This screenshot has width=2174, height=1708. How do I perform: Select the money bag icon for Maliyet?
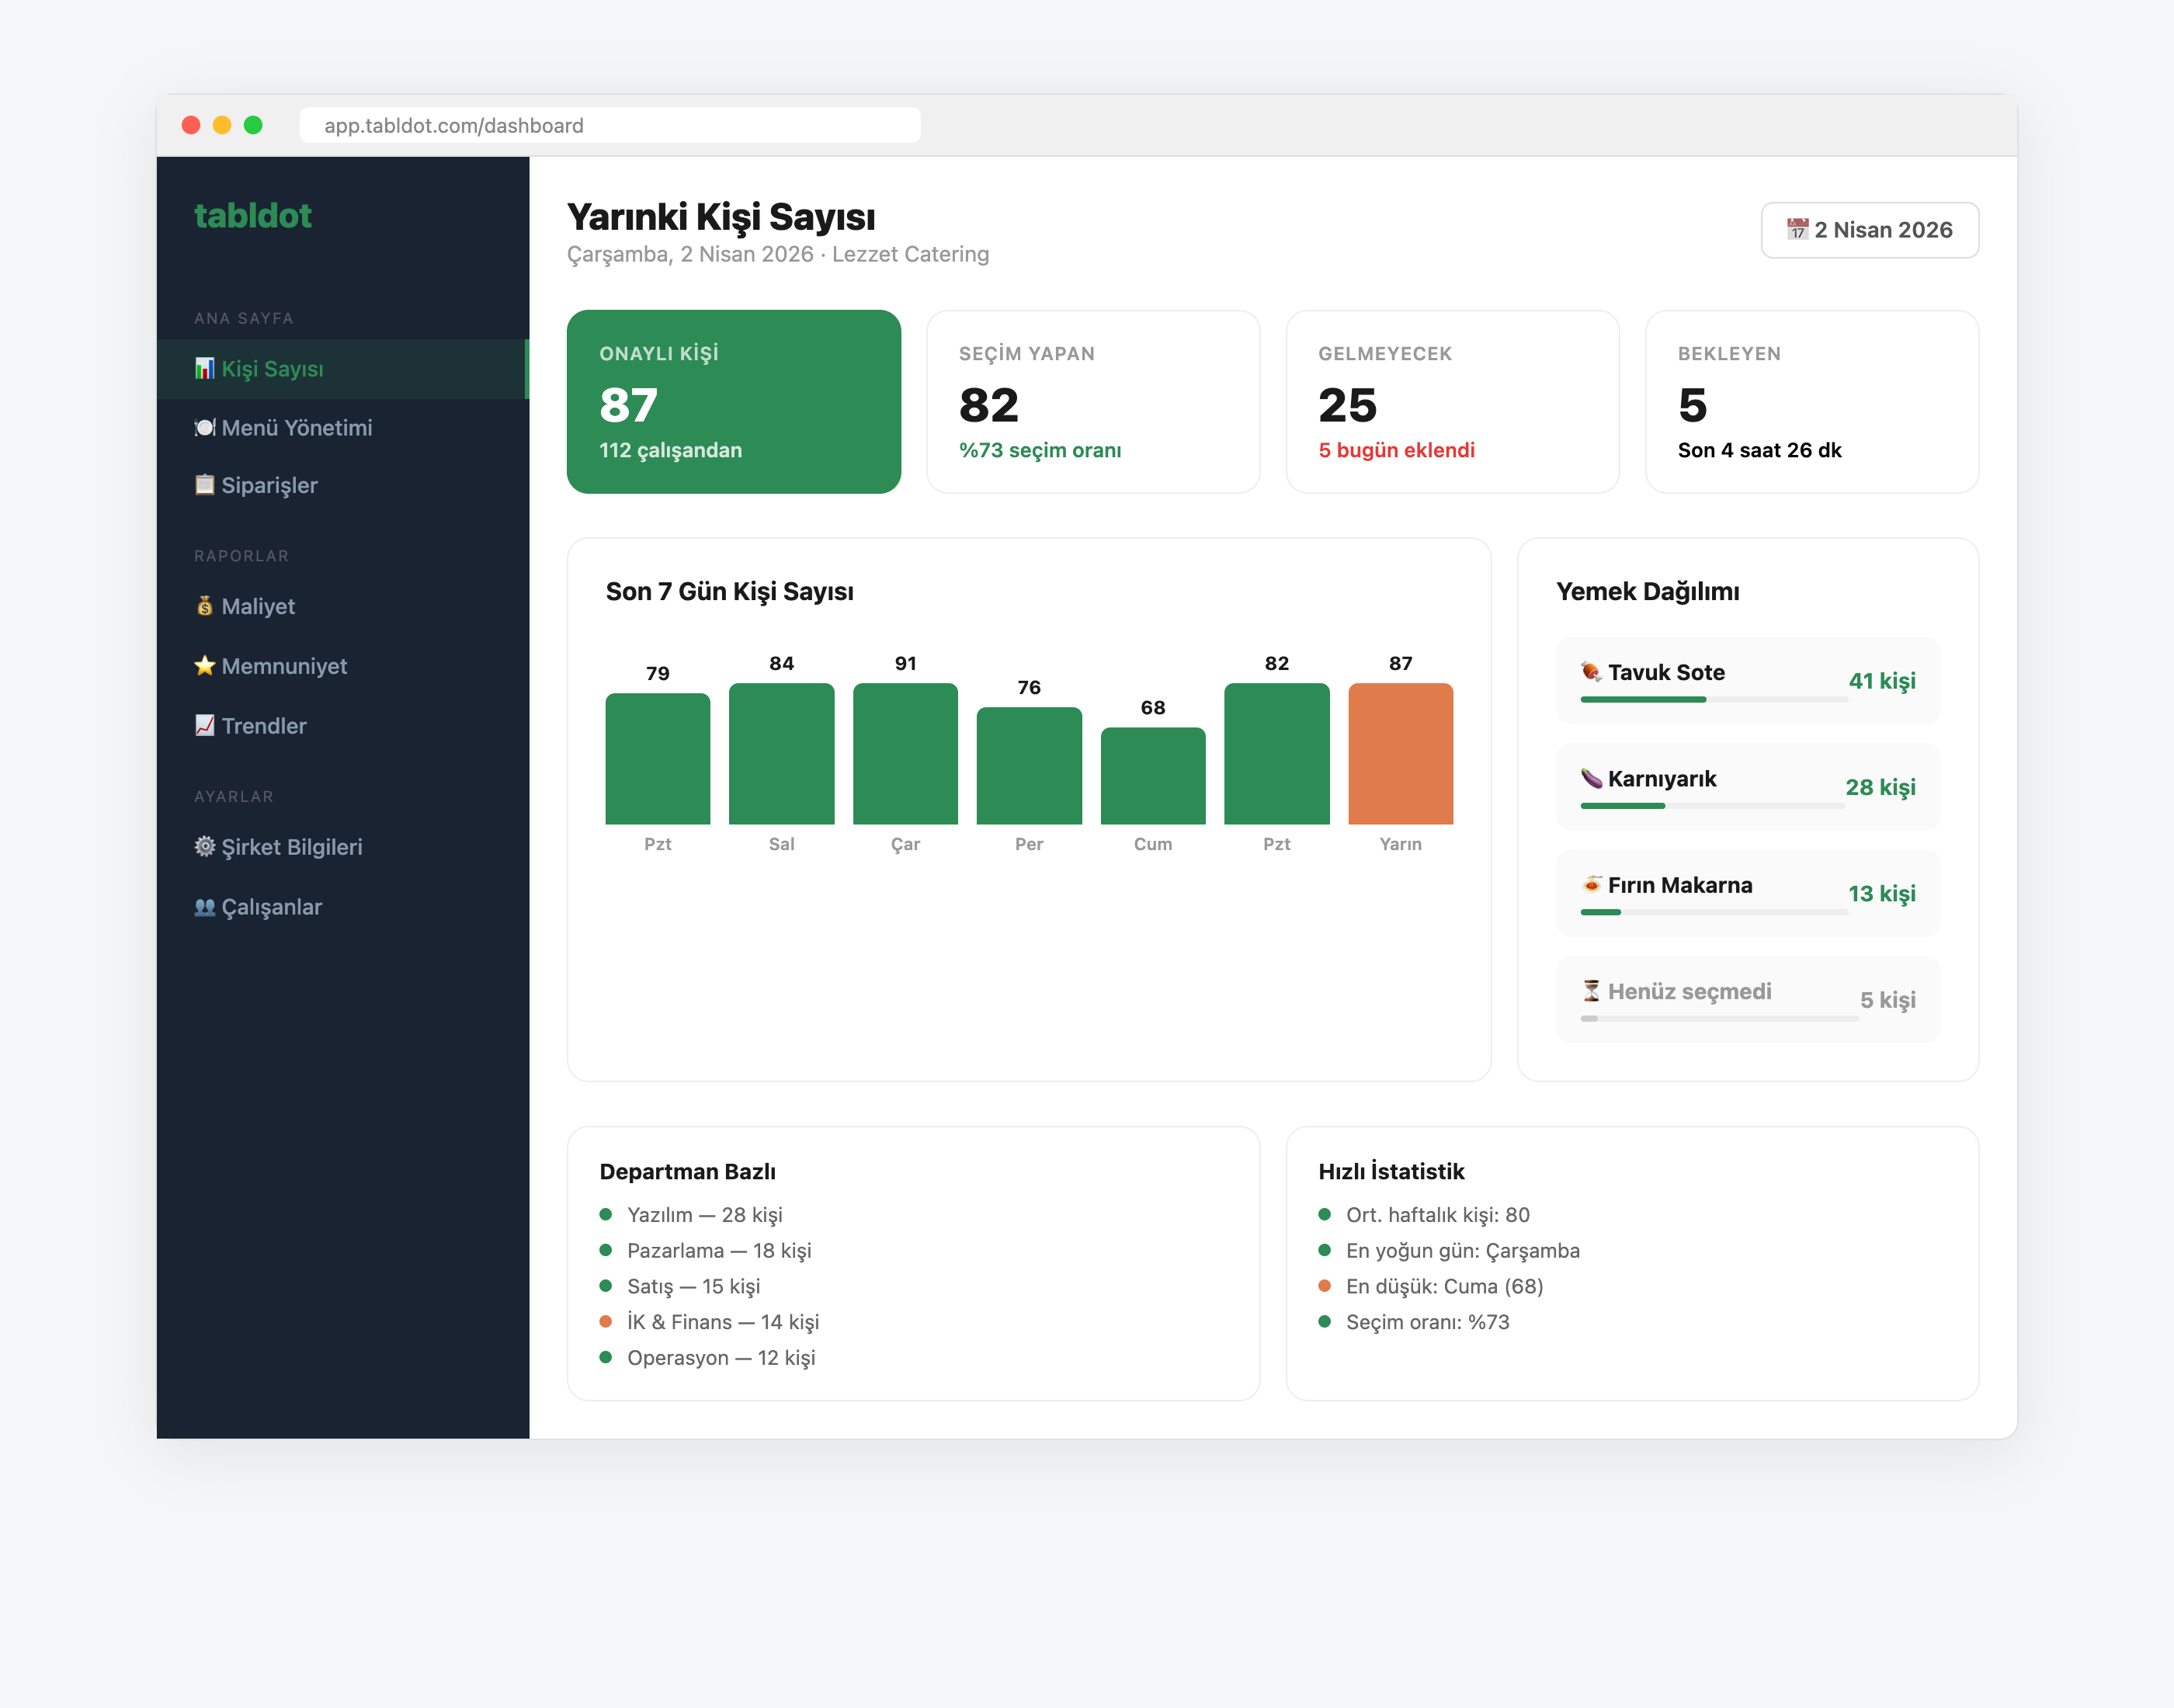205,606
